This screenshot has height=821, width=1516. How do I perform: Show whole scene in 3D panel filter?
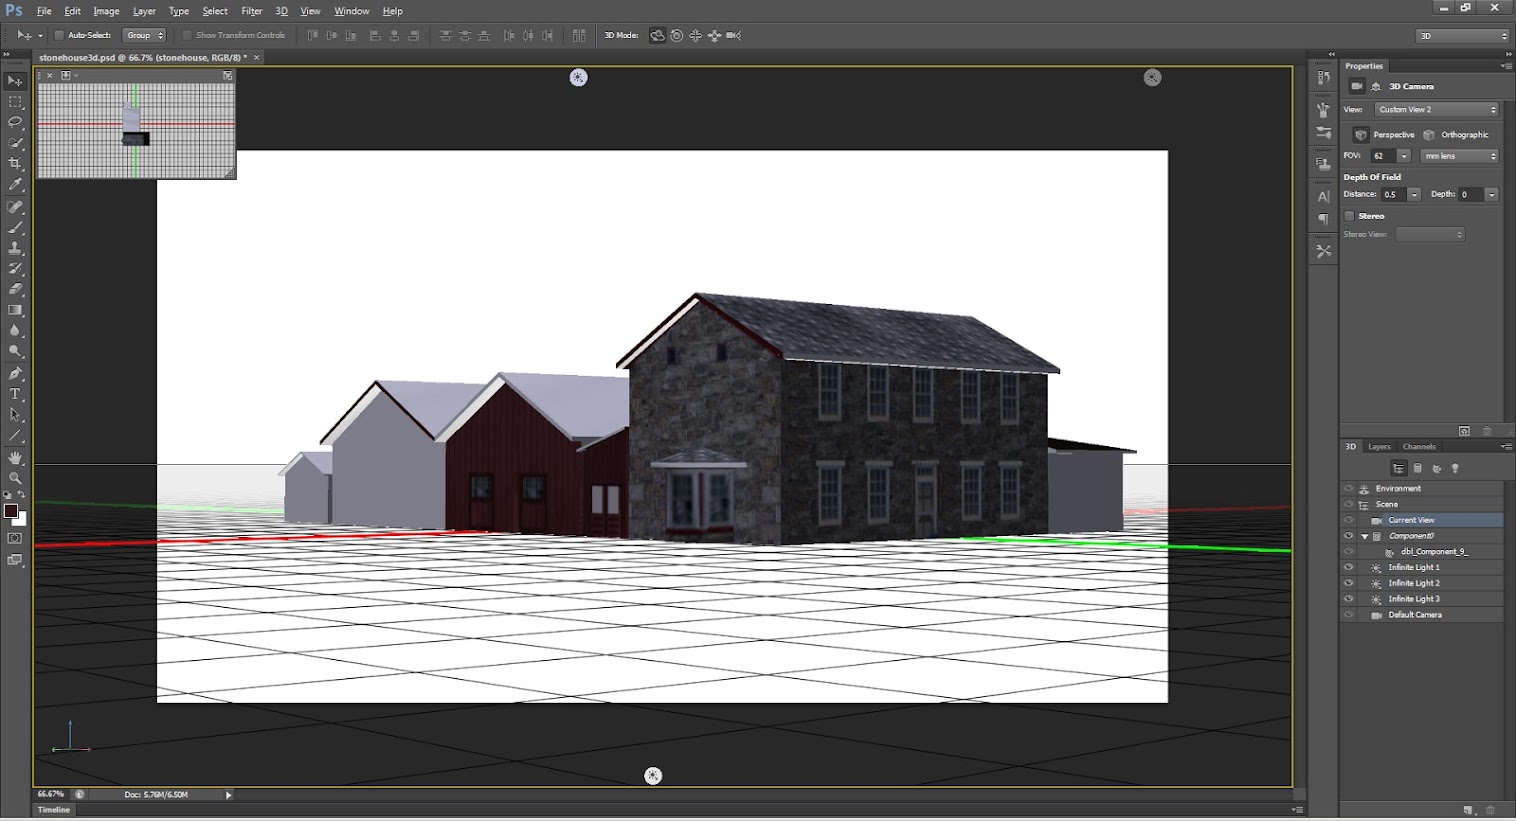click(1399, 468)
